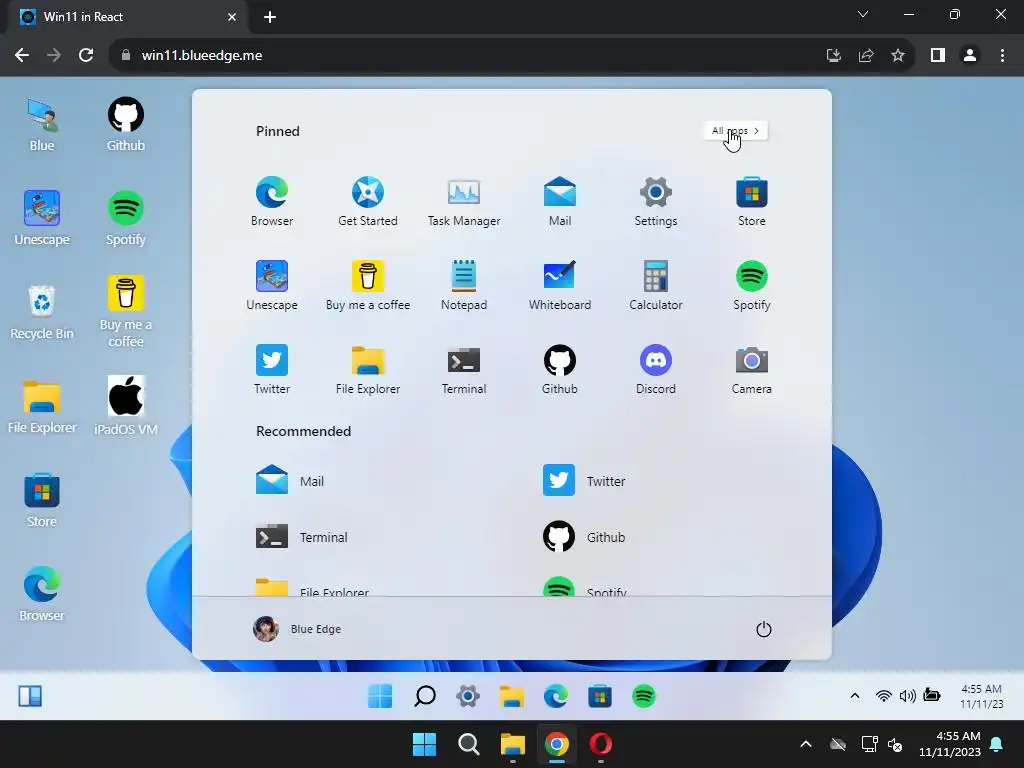Open Task Manager from Start menu
The width and height of the screenshot is (1024, 768).
tap(464, 201)
